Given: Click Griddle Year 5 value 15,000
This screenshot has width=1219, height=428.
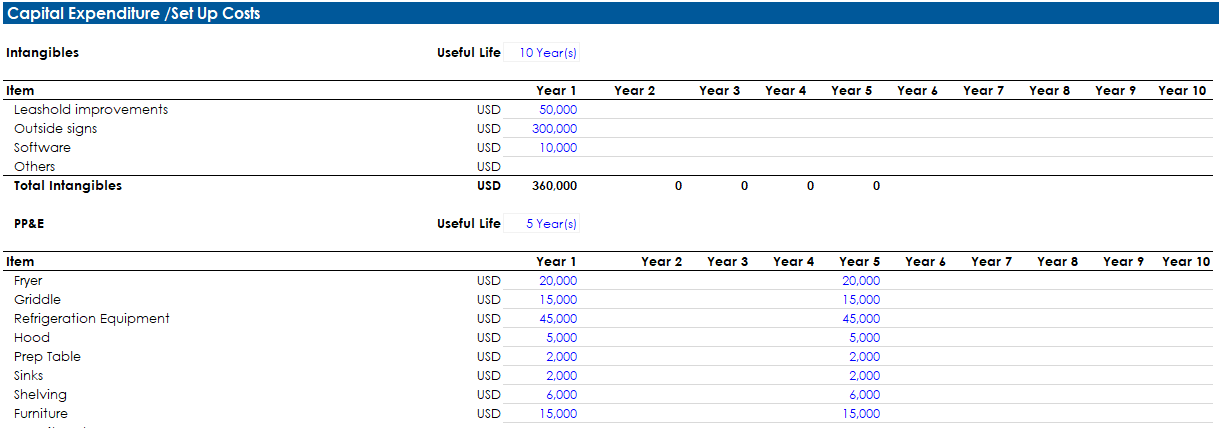Looking at the screenshot, I should pos(861,300).
